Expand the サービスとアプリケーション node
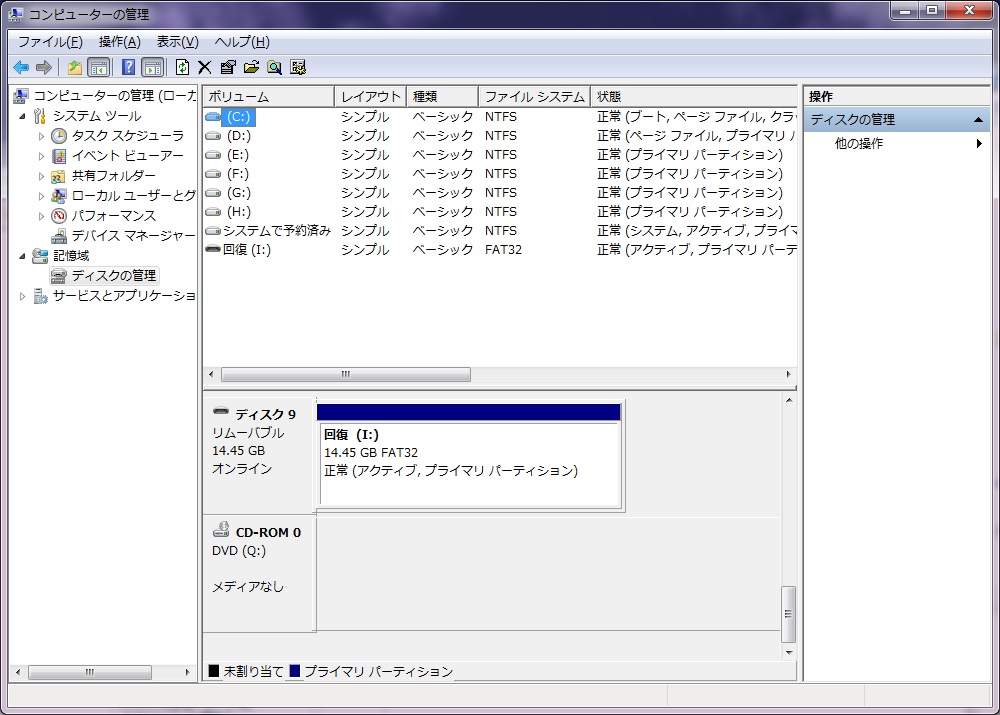Screen dimensions: 1000x715 22,296
